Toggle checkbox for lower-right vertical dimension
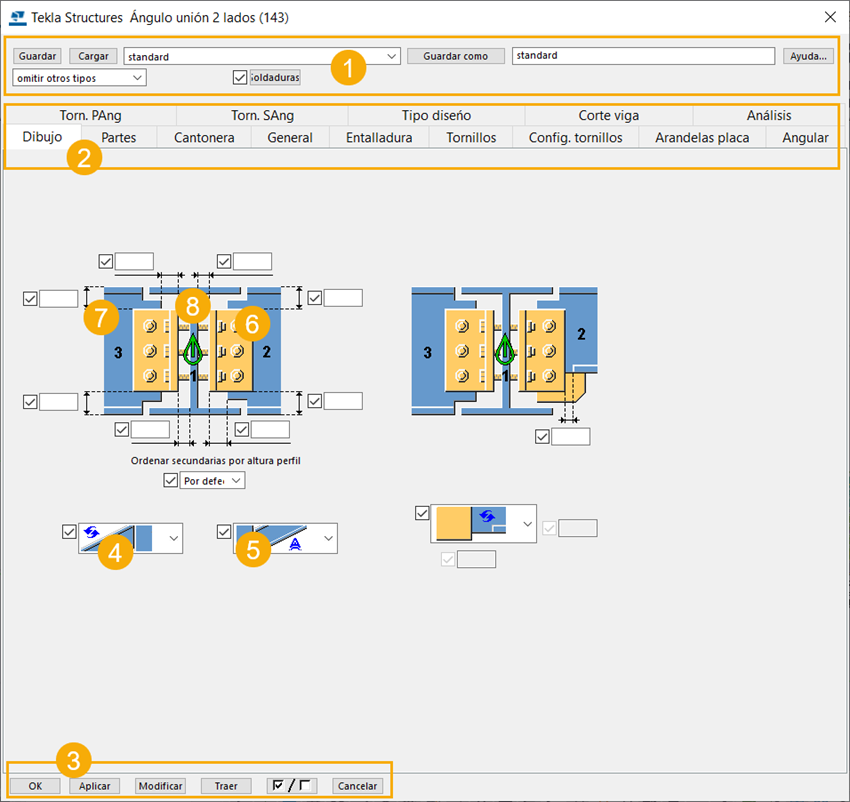The height and width of the screenshot is (802, 850). point(315,401)
